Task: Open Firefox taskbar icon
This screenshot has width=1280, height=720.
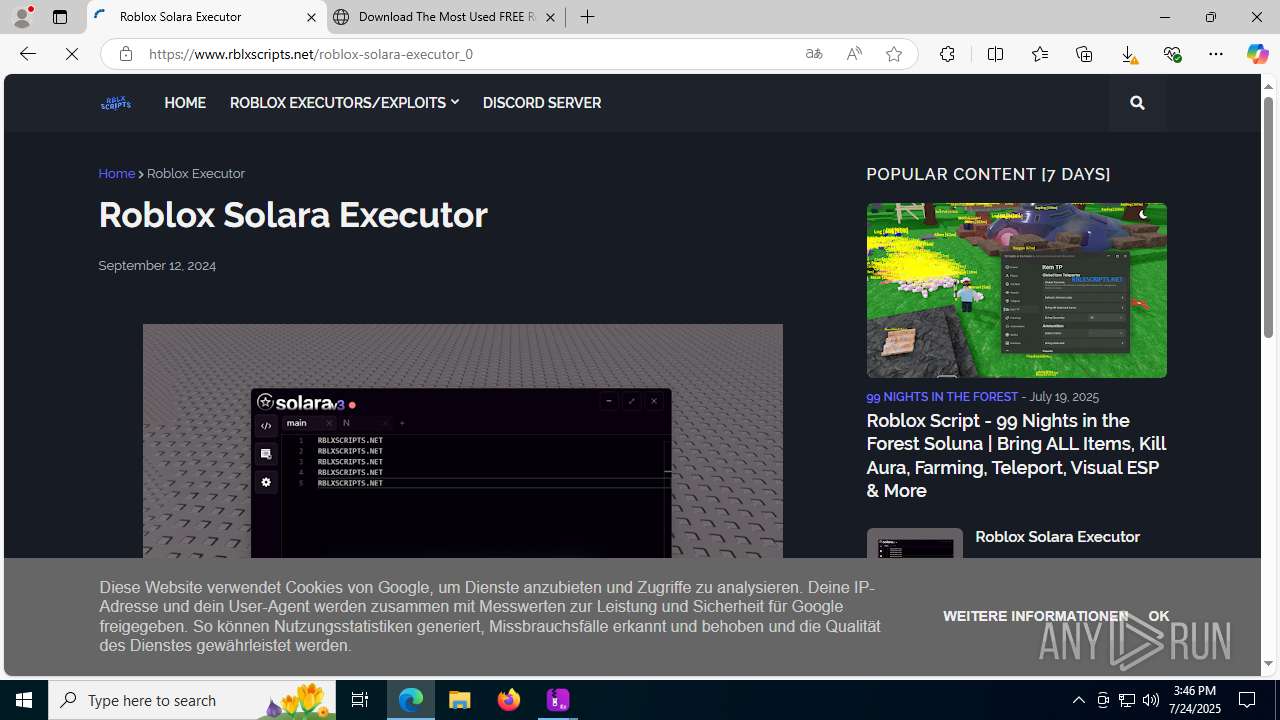Action: click(509, 700)
